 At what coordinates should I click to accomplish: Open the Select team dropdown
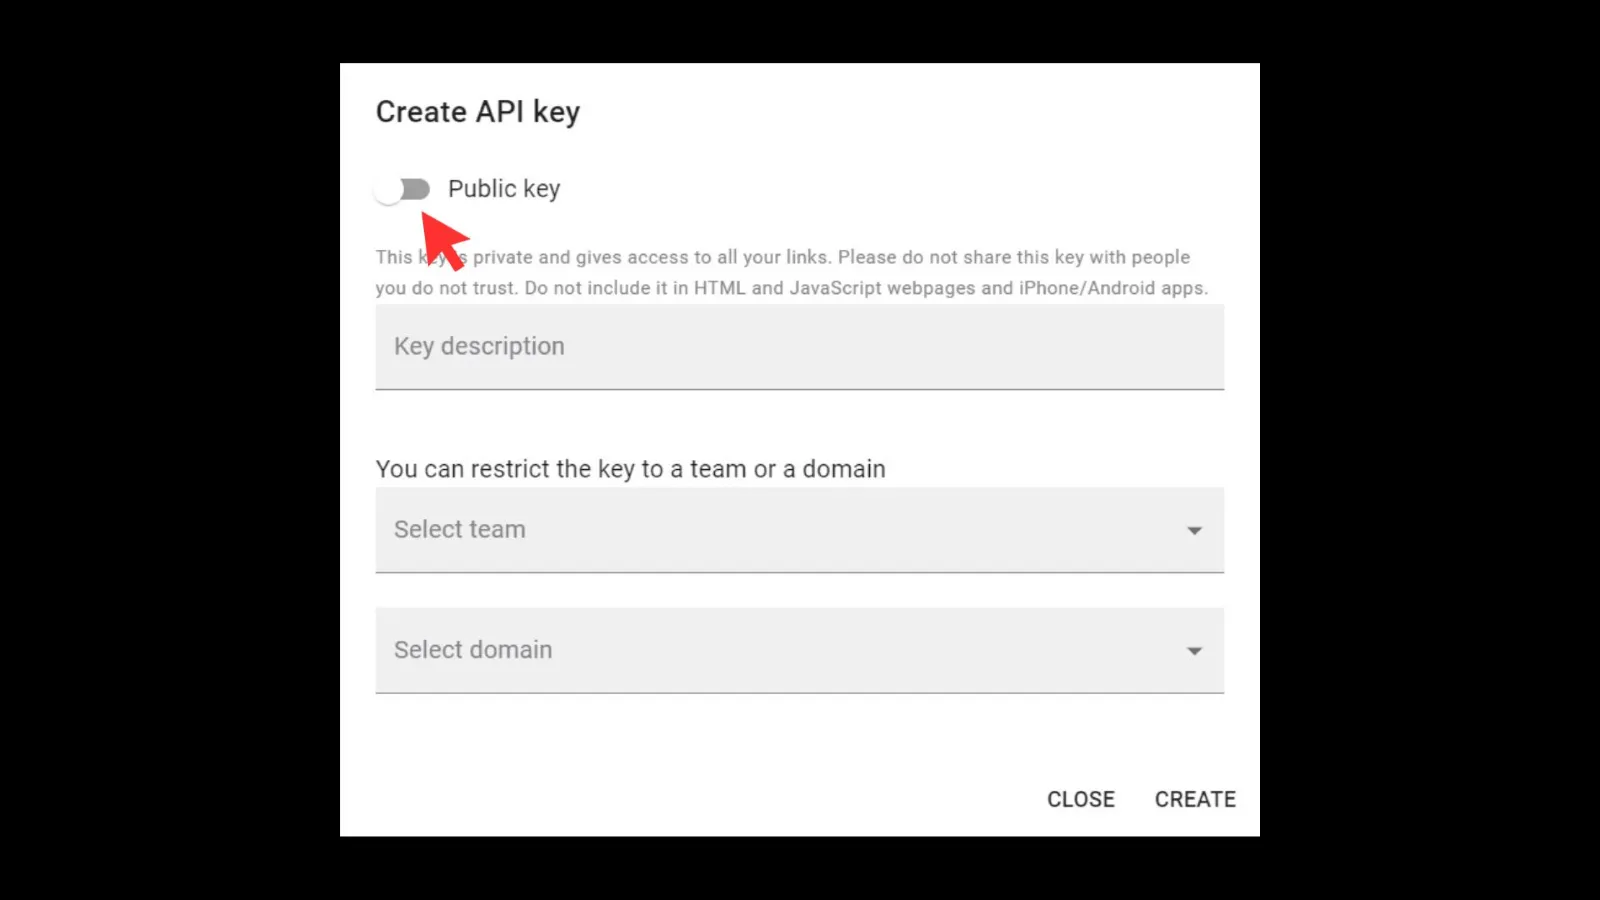pyautogui.click(x=800, y=530)
